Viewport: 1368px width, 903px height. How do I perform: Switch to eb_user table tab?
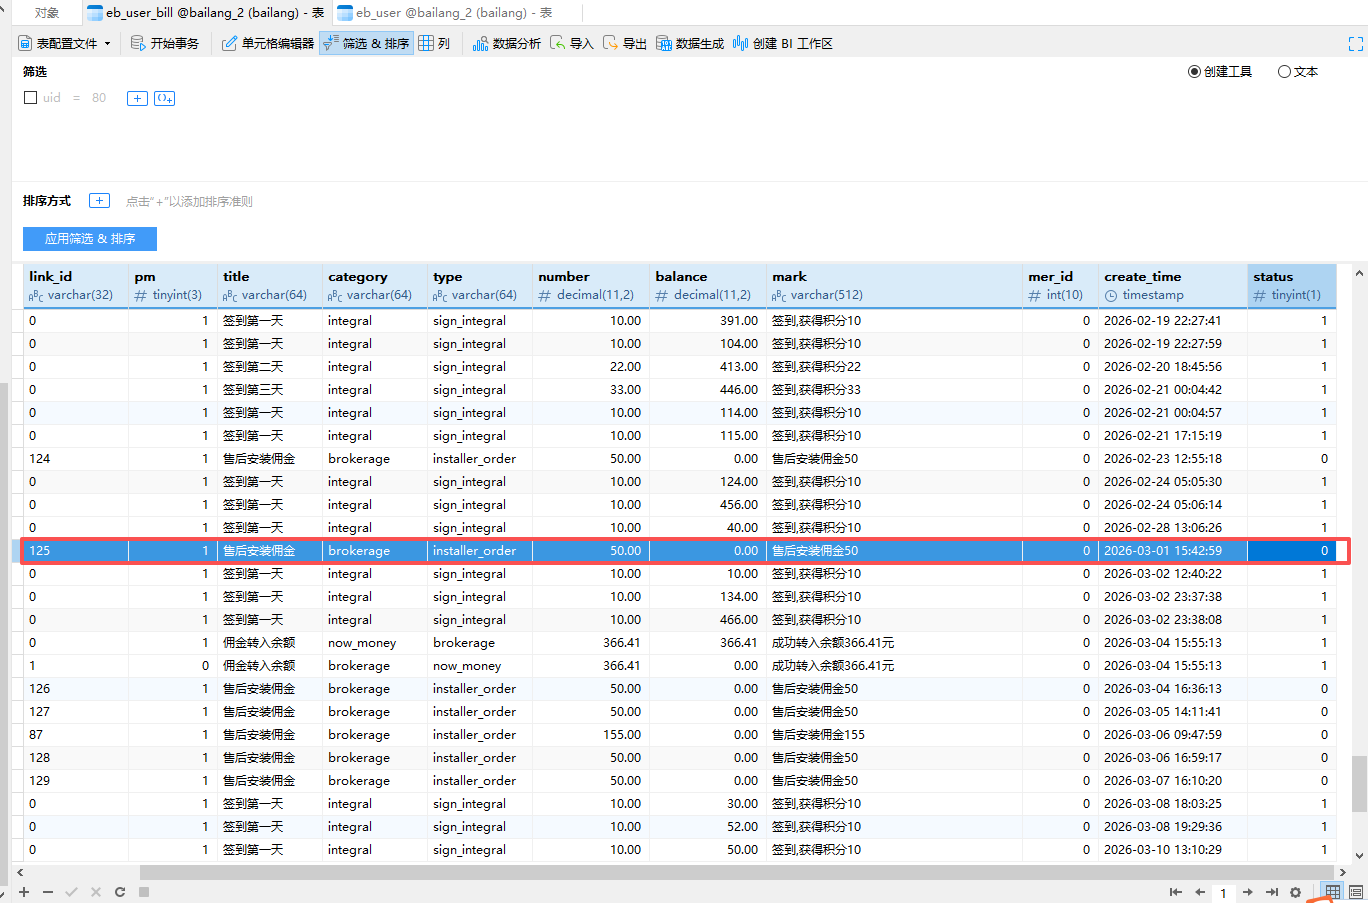(445, 13)
